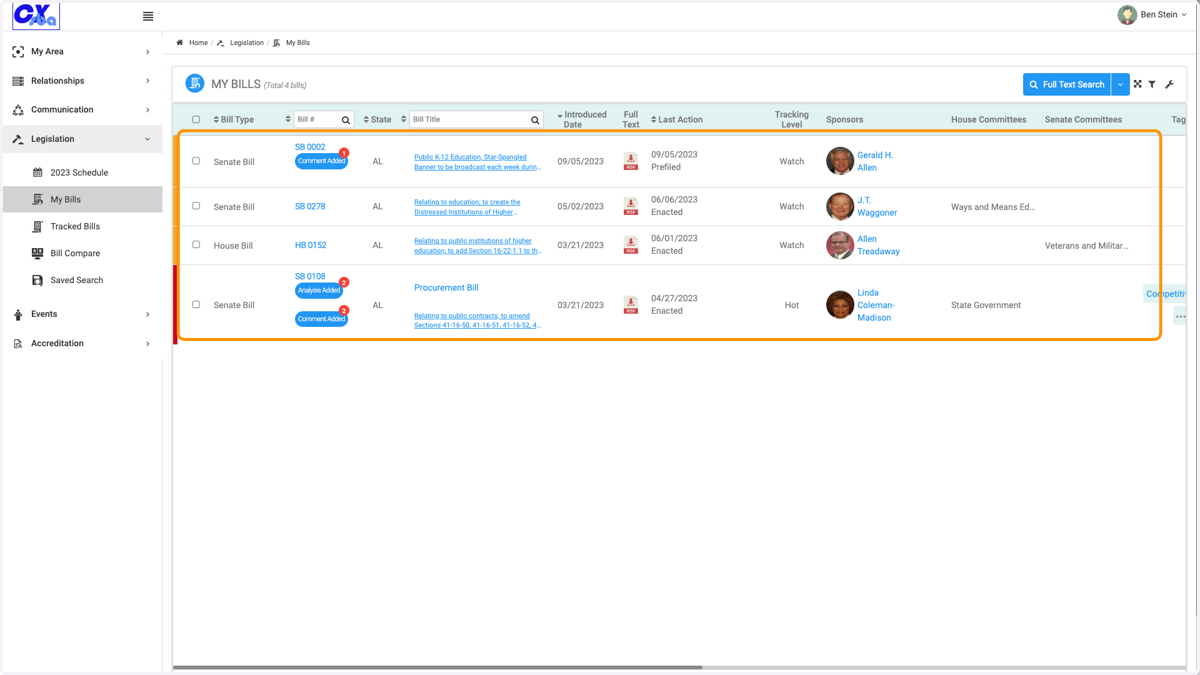Expand Accreditation sidebar section
1200x675 pixels.
[x=82, y=343]
